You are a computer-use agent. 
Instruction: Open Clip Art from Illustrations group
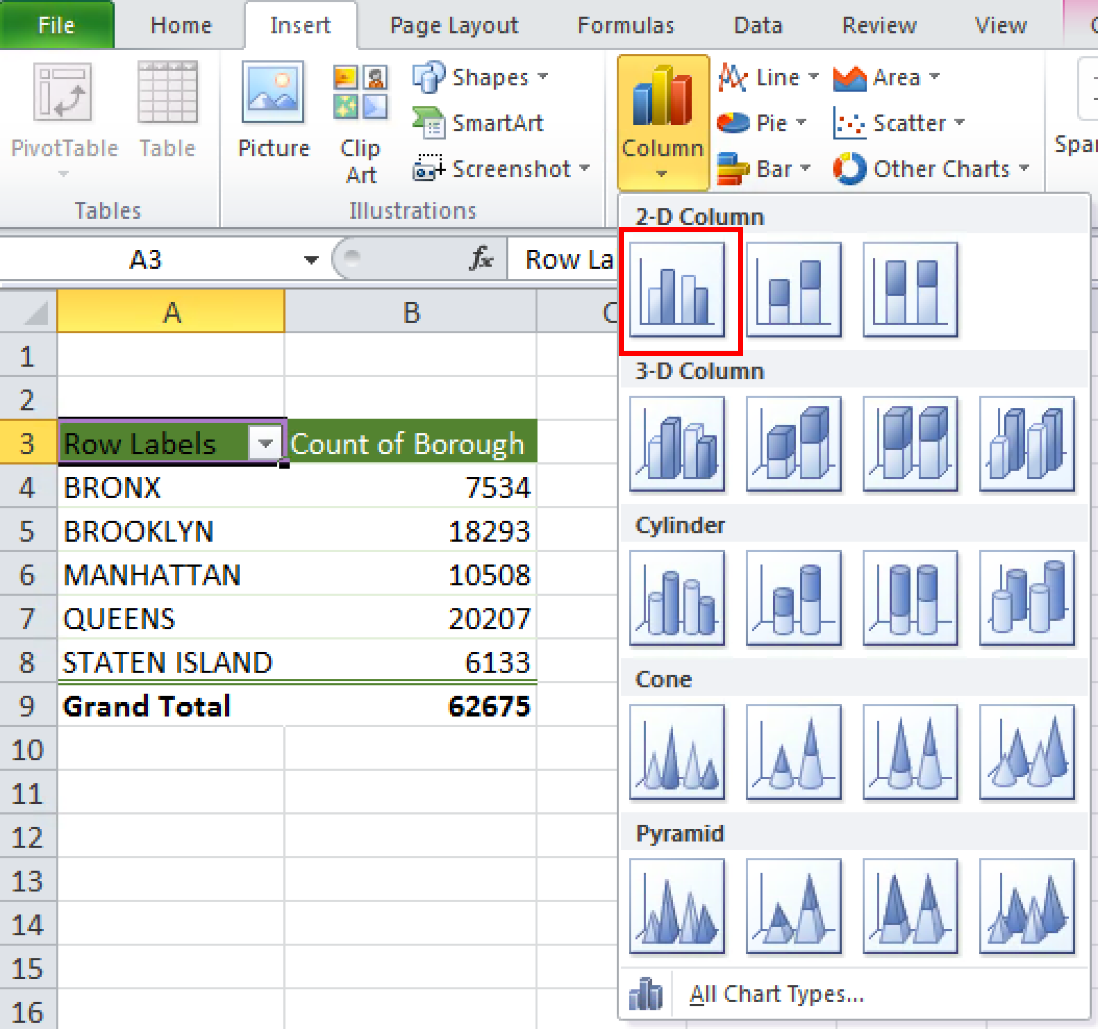pyautogui.click(x=360, y=122)
